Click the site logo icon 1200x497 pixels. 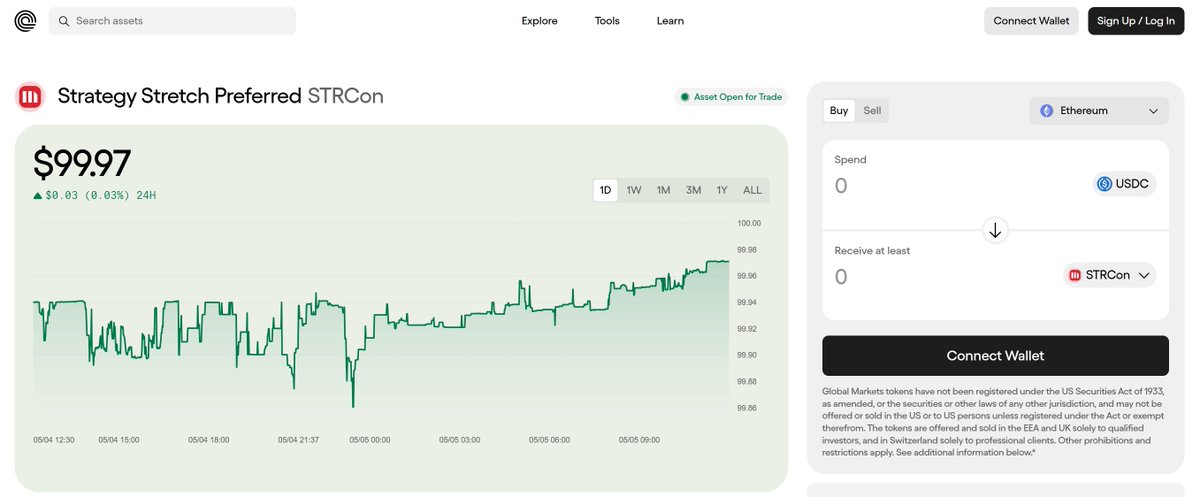click(25, 21)
